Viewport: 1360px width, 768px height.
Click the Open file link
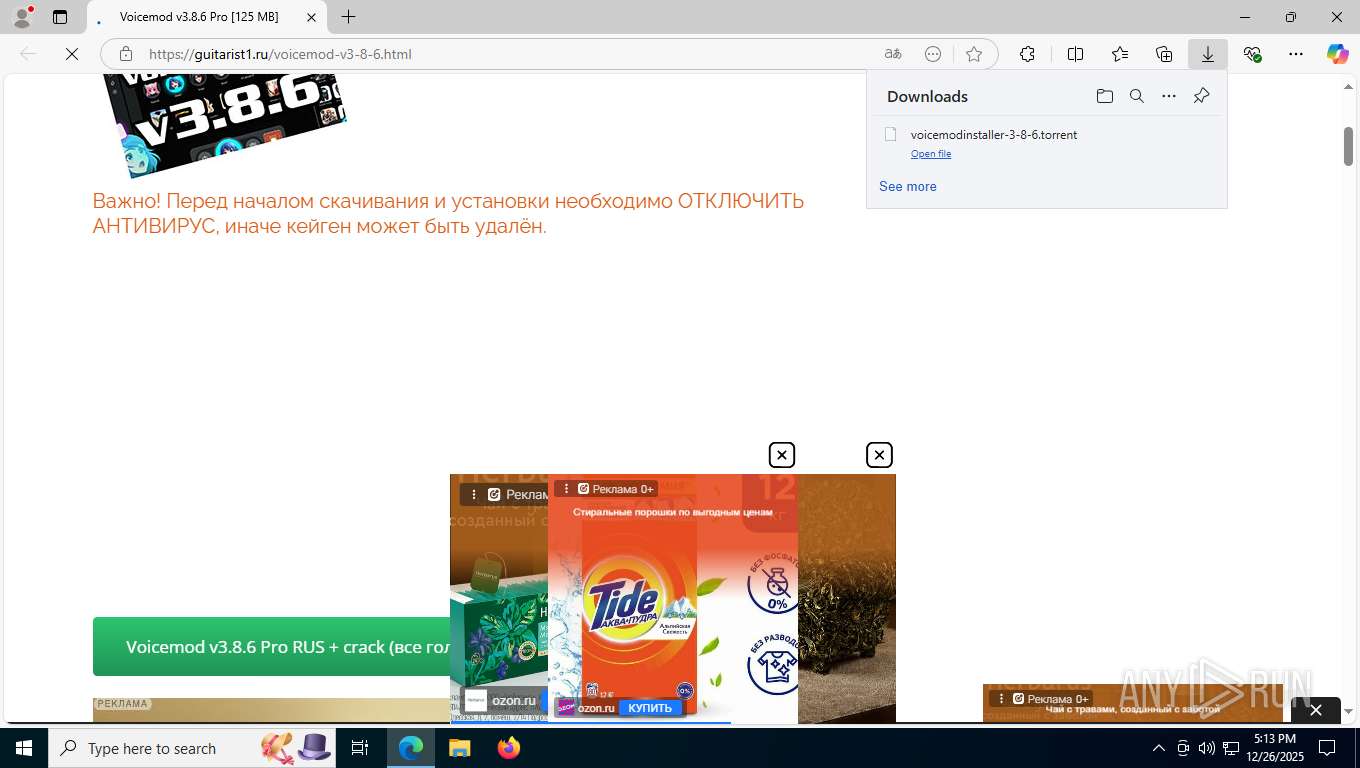931,154
